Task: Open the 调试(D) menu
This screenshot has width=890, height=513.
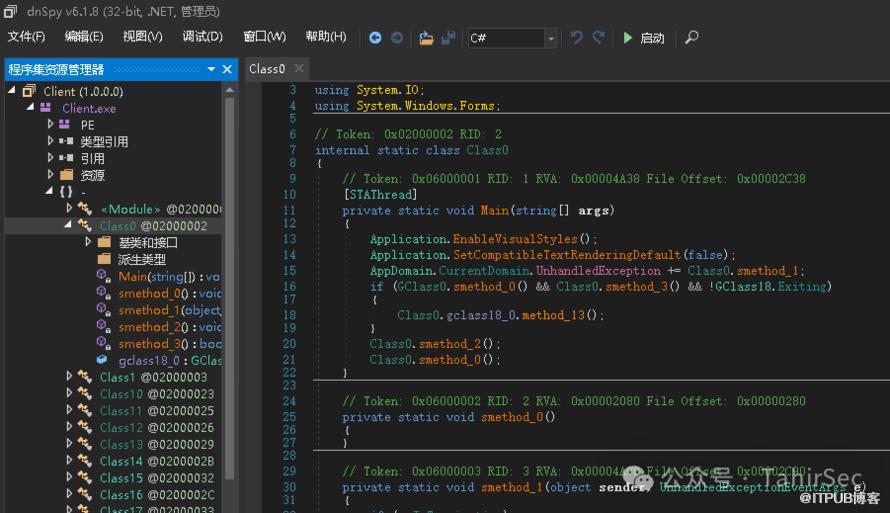Action: point(202,37)
